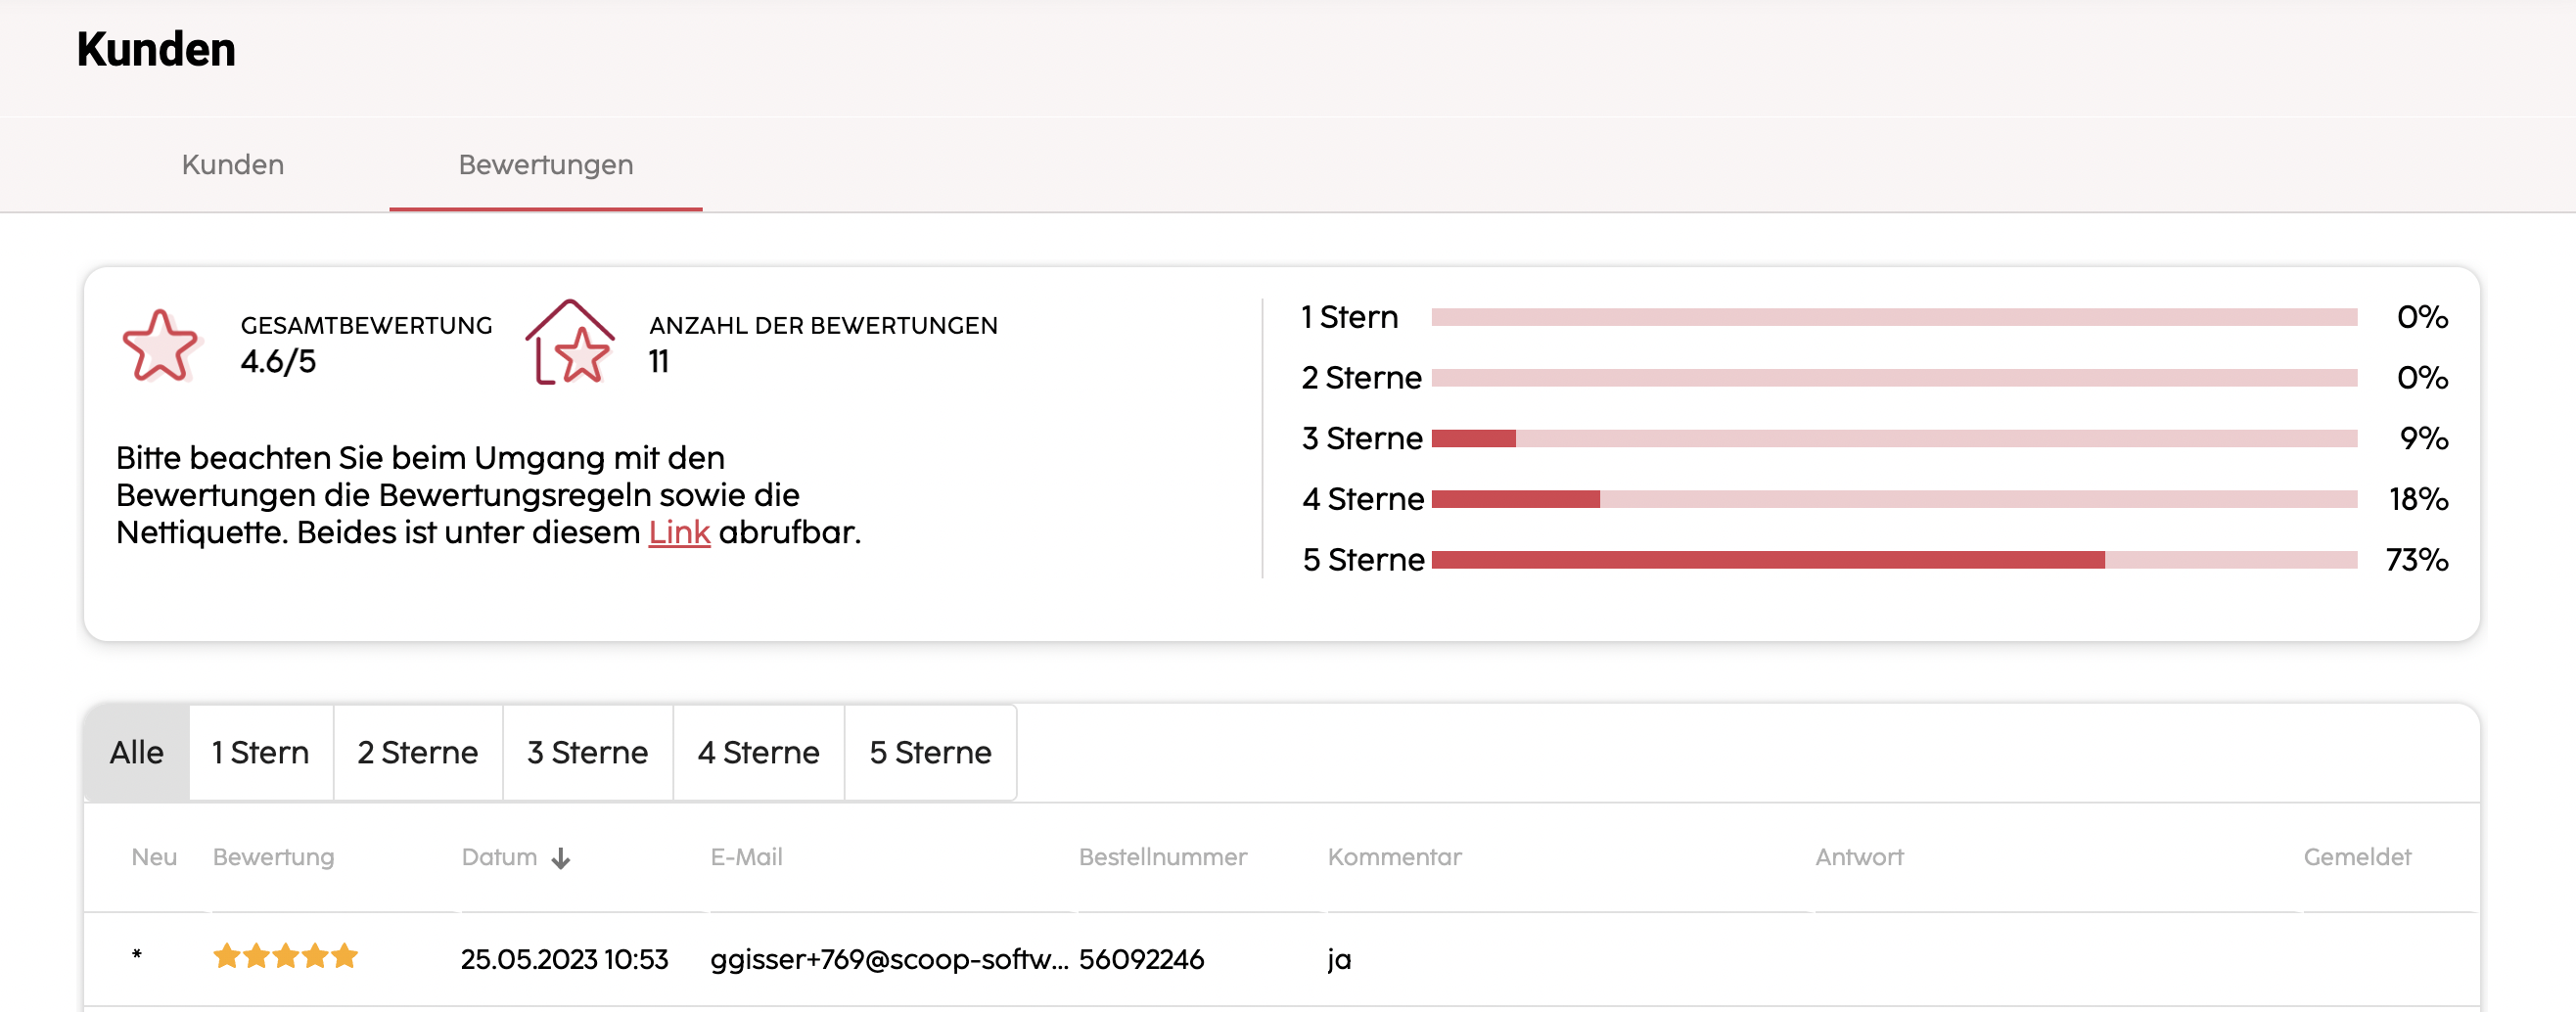The height and width of the screenshot is (1012, 2576).
Task: Show only 3 Sterne reviews
Action: (x=588, y=752)
